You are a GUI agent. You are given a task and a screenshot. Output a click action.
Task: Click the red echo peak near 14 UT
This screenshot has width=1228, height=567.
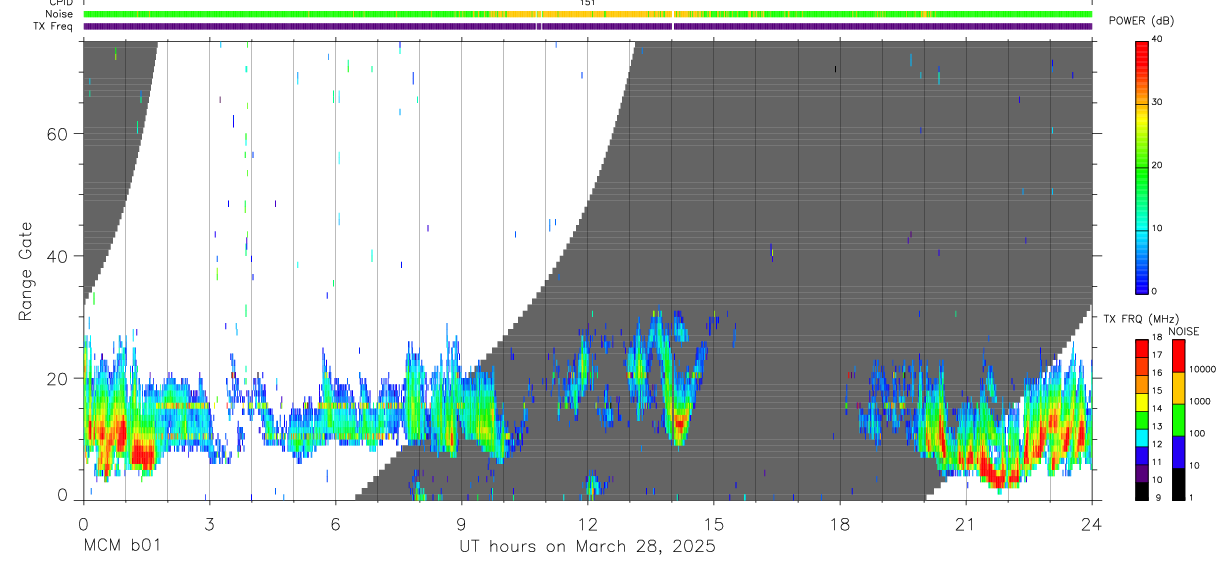(680, 425)
